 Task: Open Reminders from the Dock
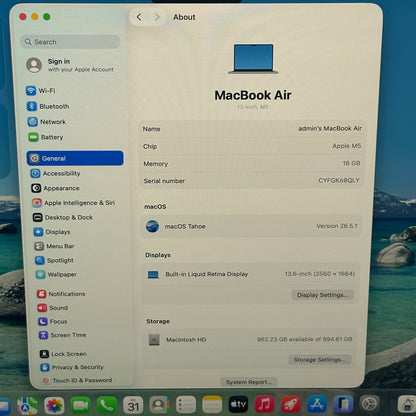point(186,405)
